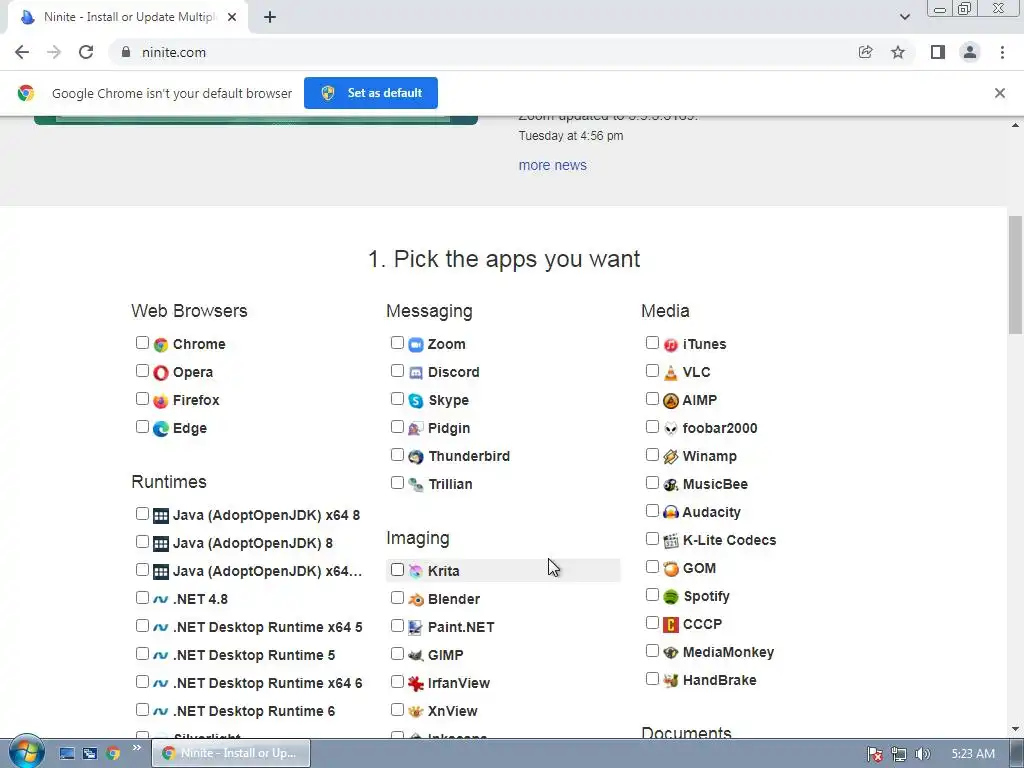Check the Chrome checkbox
Viewport: 1024px width, 768px height.
click(142, 343)
